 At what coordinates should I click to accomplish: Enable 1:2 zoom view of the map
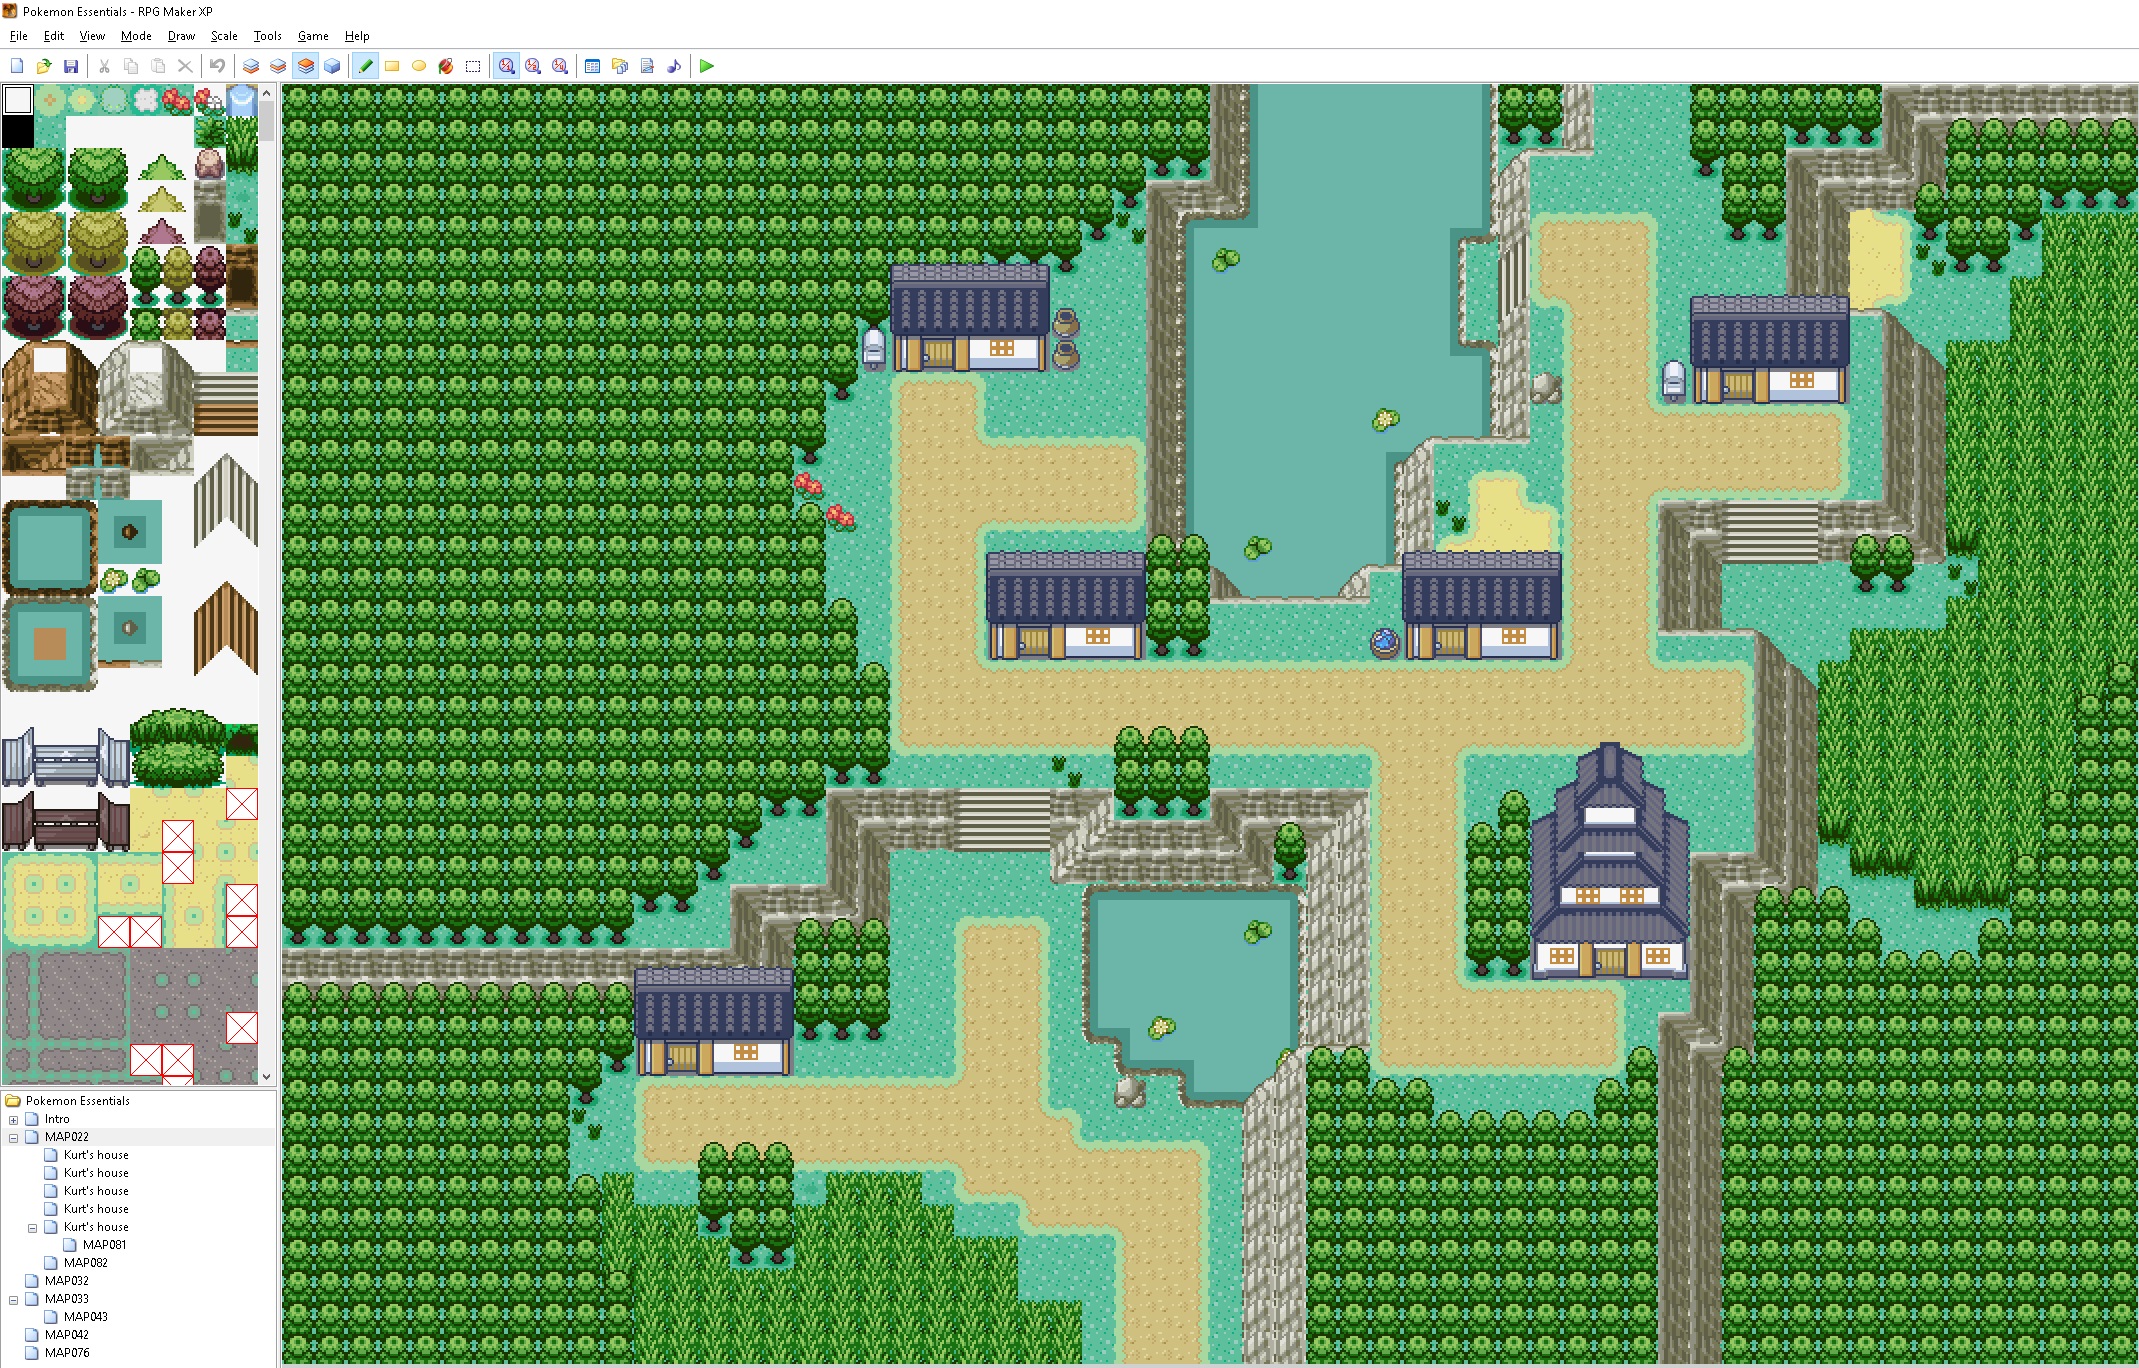click(x=533, y=66)
